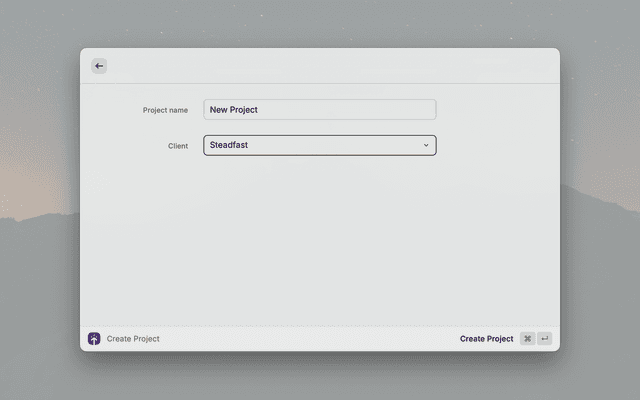Click the chevron in the Client field

tap(426, 145)
